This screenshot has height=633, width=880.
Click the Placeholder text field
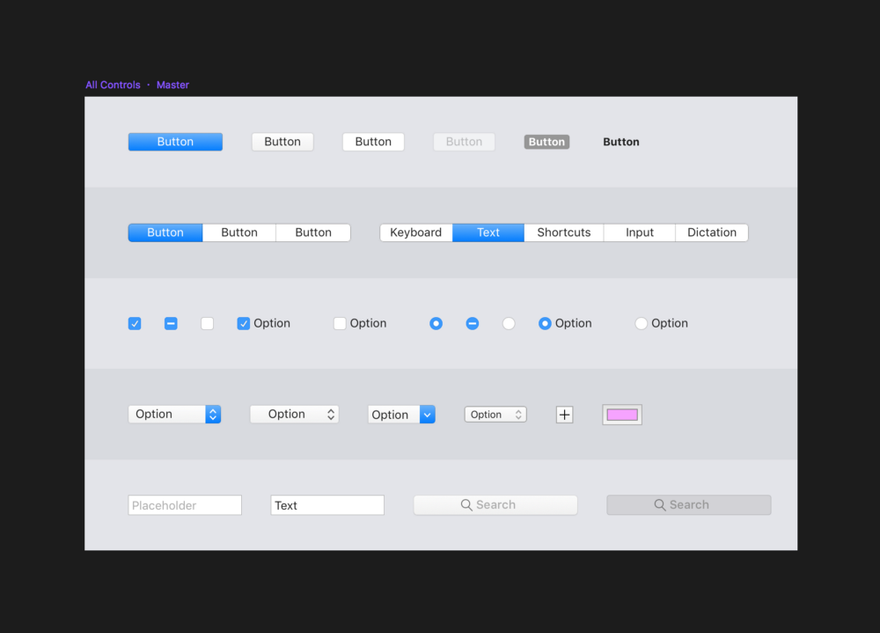pyautogui.click(x=185, y=505)
